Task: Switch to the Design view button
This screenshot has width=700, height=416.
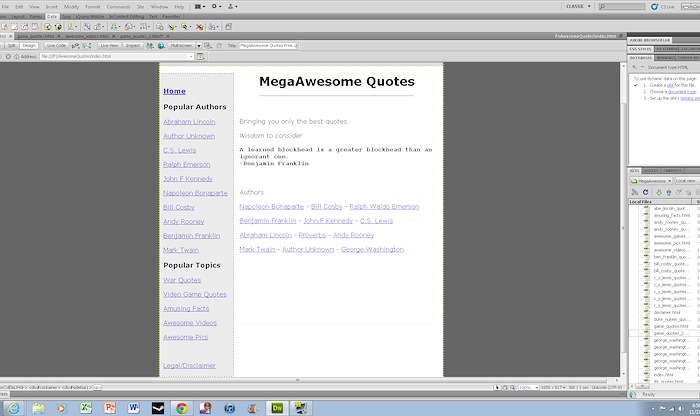Action: point(29,46)
